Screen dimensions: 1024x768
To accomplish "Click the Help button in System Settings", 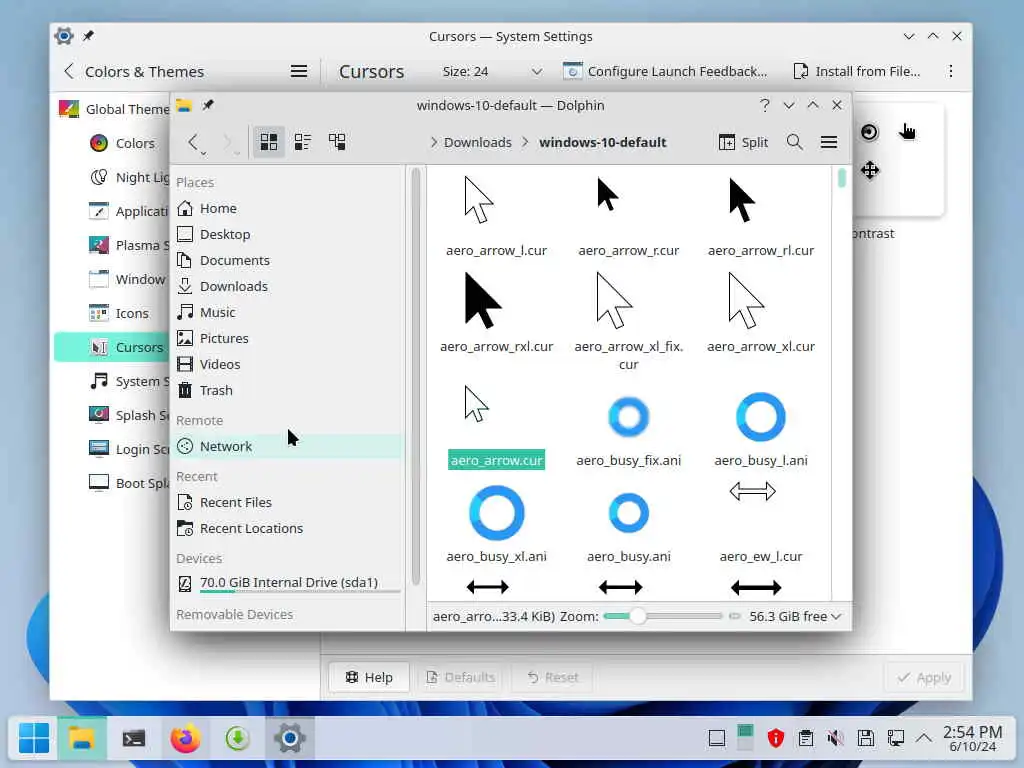I will click(369, 677).
